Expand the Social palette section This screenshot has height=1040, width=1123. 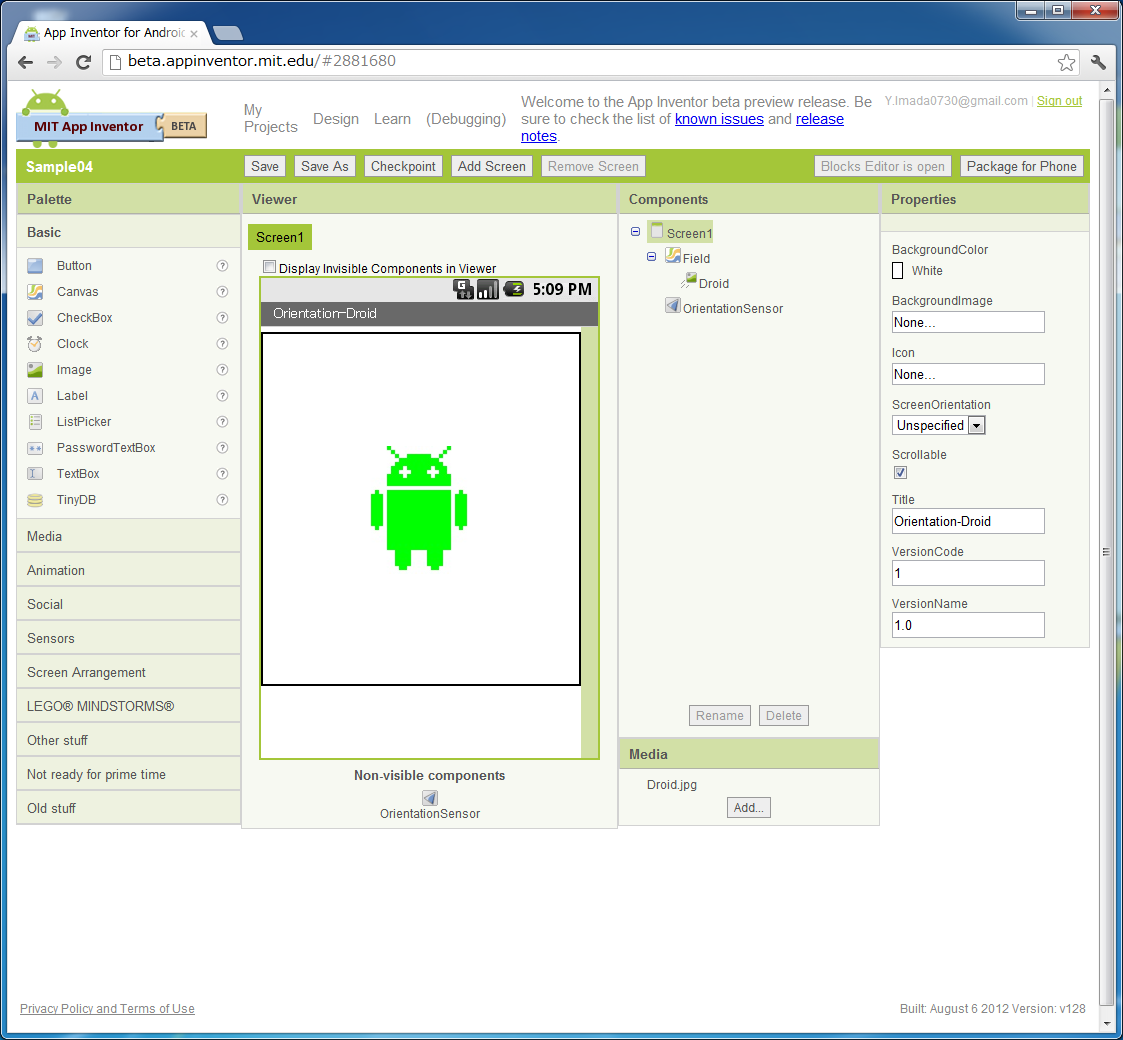tap(129, 605)
